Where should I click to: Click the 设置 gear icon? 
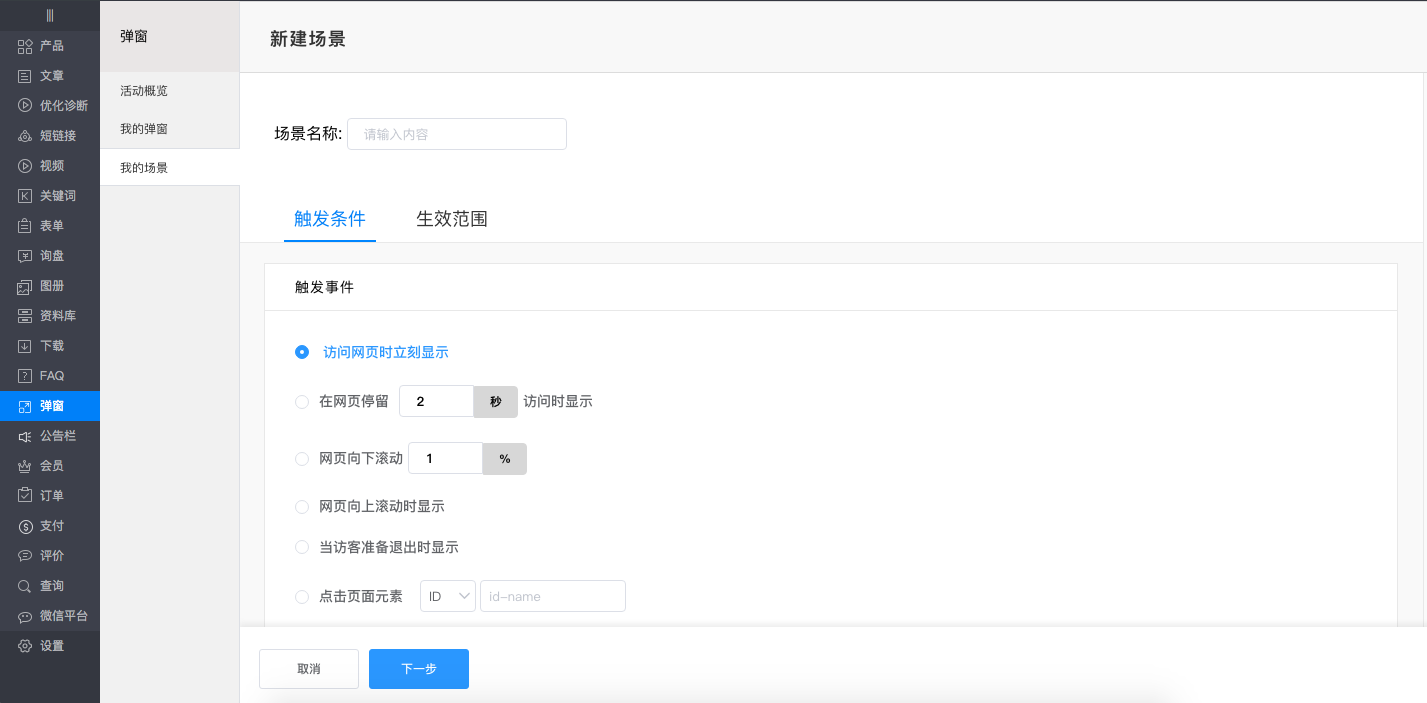click(x=25, y=646)
